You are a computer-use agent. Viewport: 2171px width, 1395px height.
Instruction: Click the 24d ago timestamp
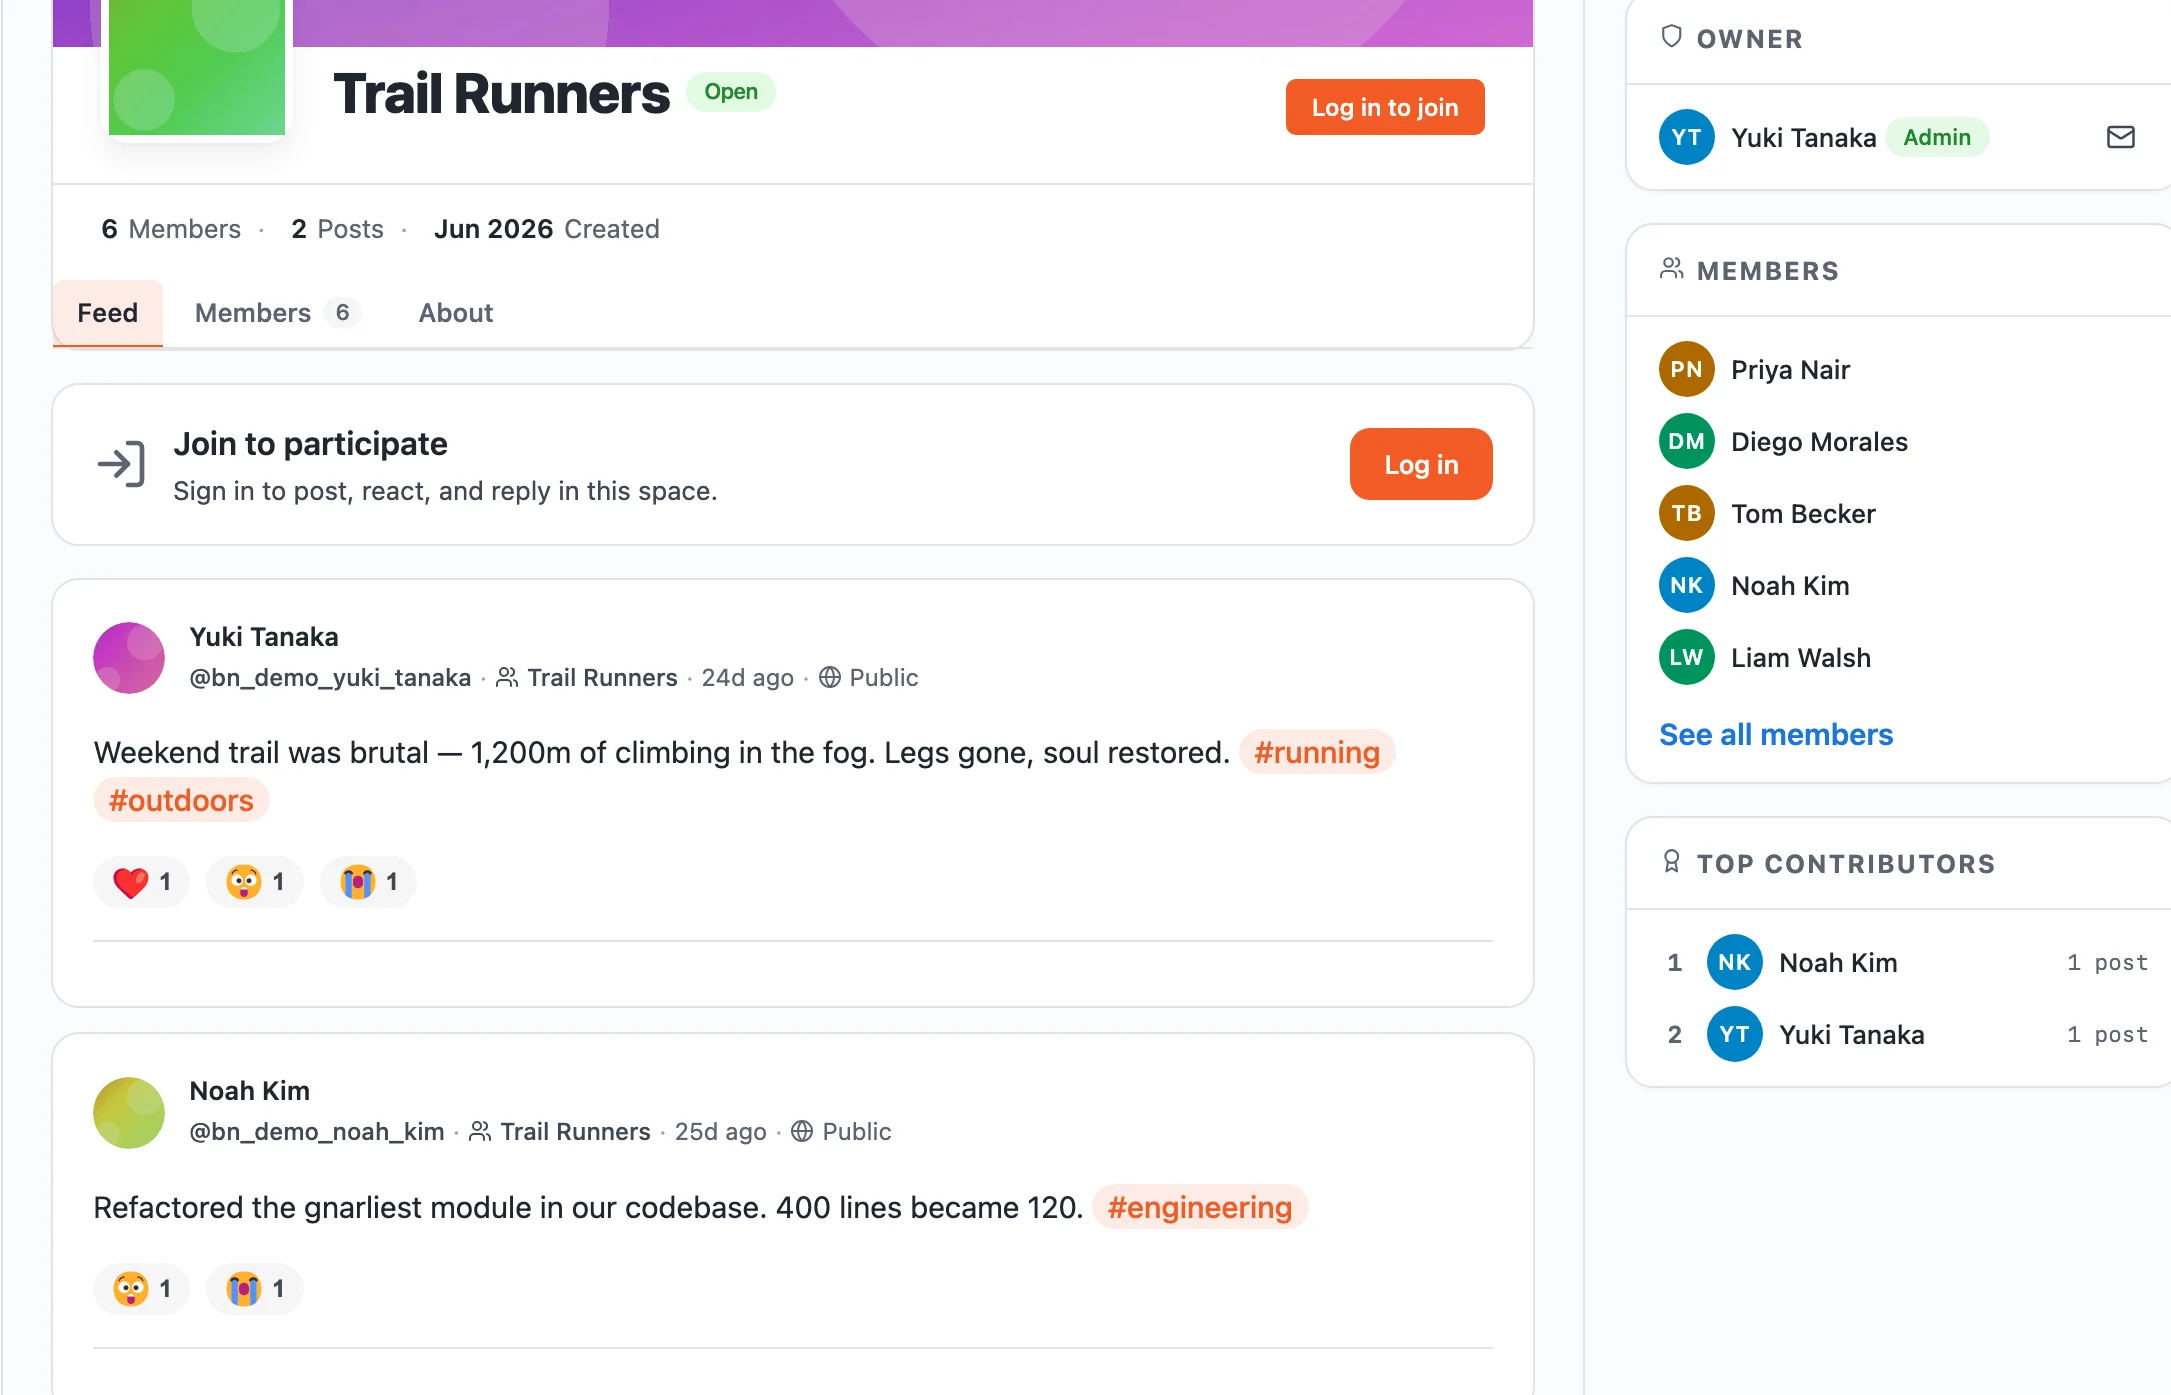click(748, 677)
